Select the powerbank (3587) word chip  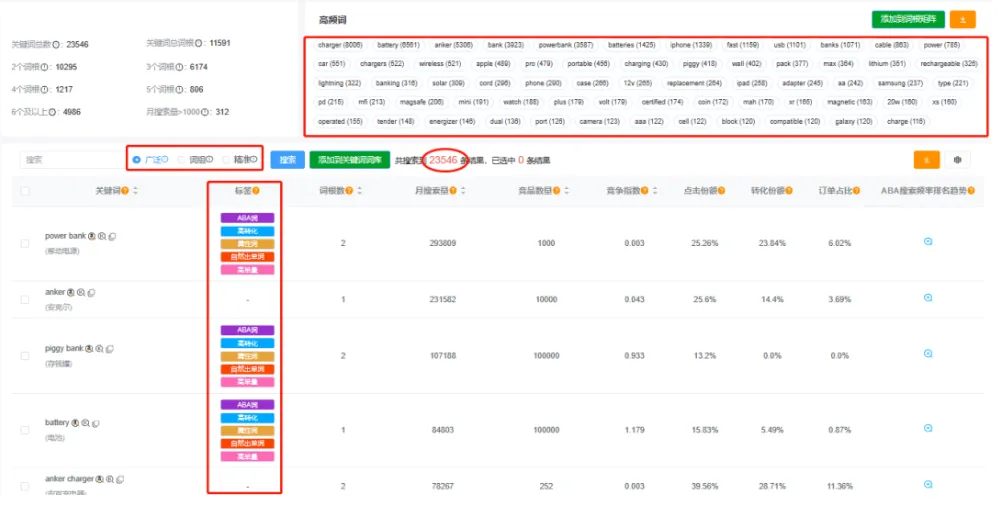[566, 45]
